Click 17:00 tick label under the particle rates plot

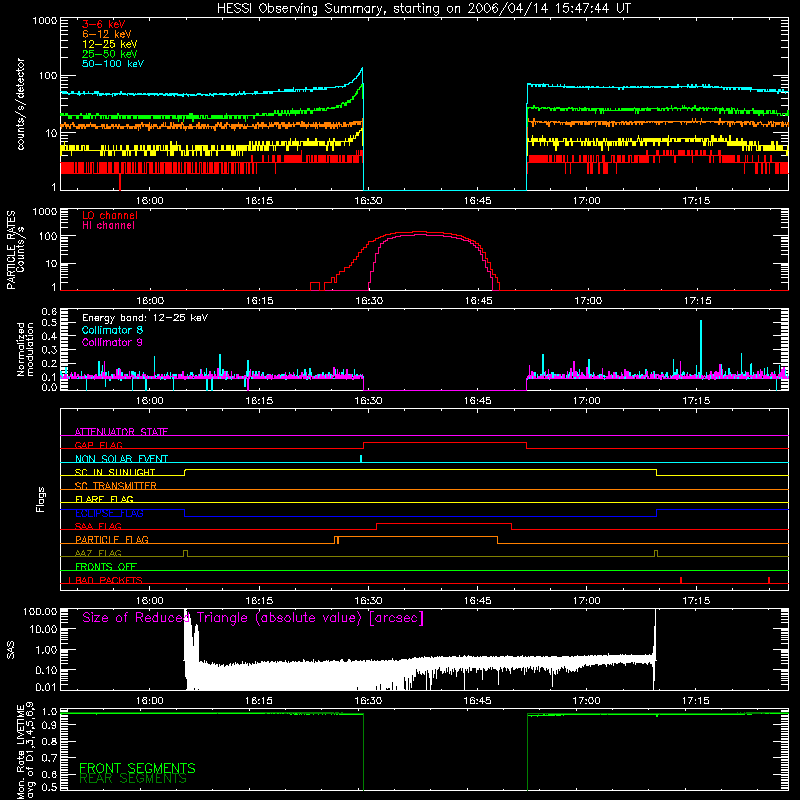588,301
